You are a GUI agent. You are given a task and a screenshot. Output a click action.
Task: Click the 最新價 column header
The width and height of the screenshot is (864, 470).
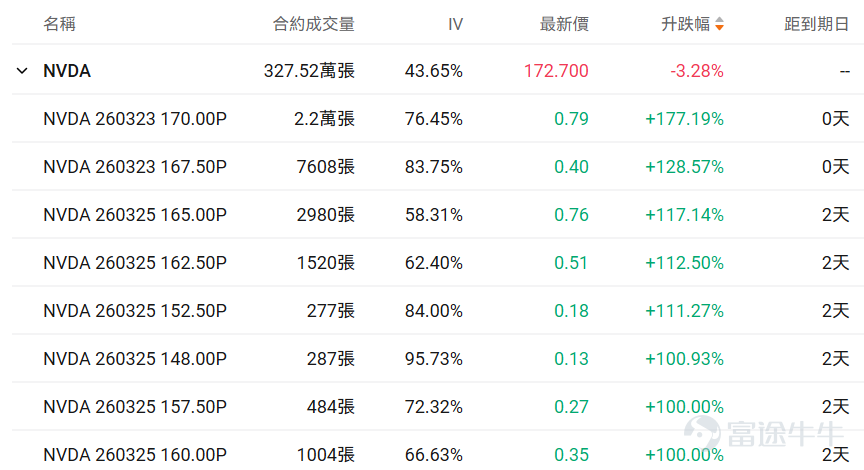click(x=564, y=24)
